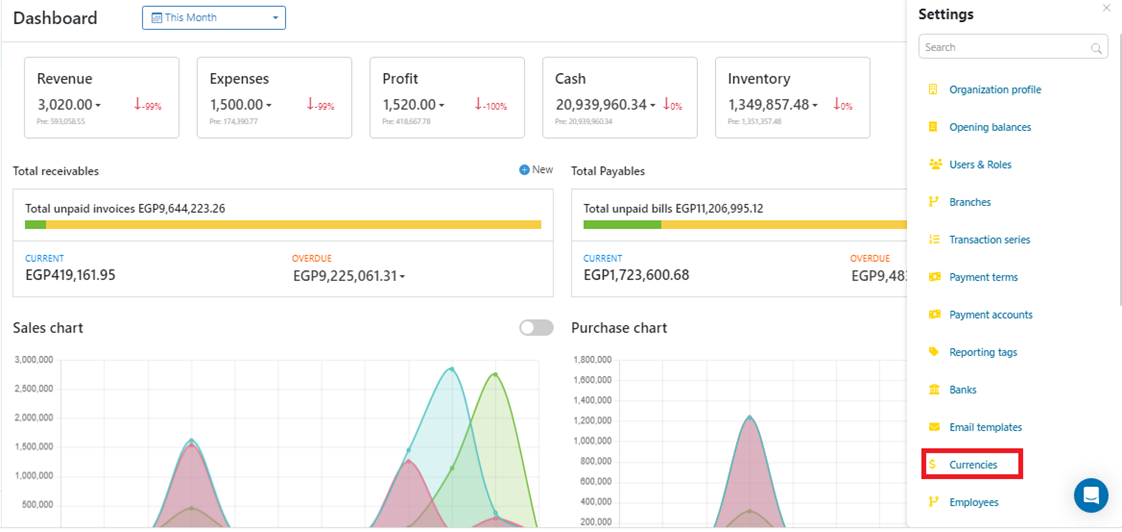Click the Transaction series list icon
This screenshot has width=1122, height=532.
pyautogui.click(x=933, y=240)
